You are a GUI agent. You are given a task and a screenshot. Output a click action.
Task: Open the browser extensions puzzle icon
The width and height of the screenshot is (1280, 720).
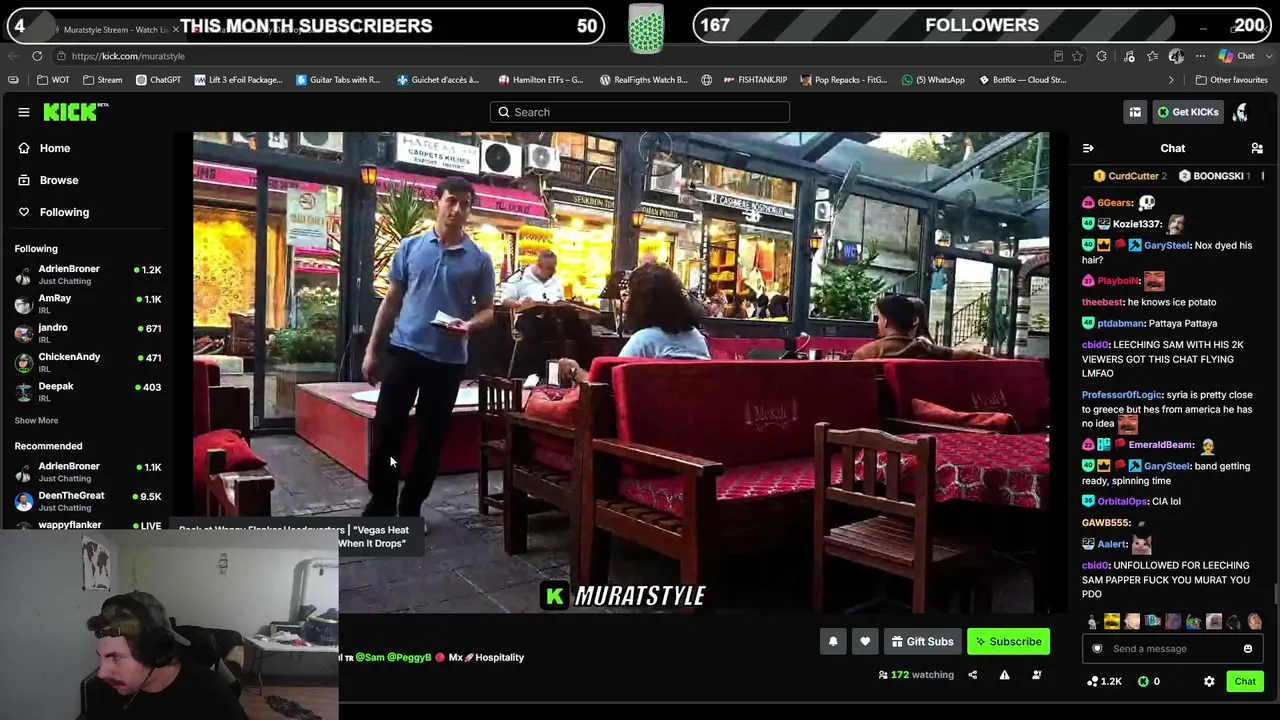(x=1101, y=56)
